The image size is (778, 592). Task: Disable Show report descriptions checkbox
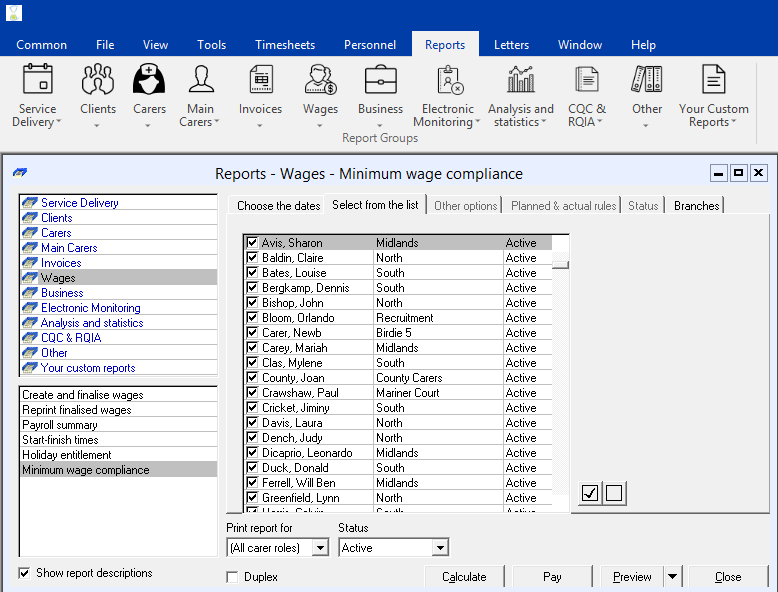pyautogui.click(x=25, y=573)
